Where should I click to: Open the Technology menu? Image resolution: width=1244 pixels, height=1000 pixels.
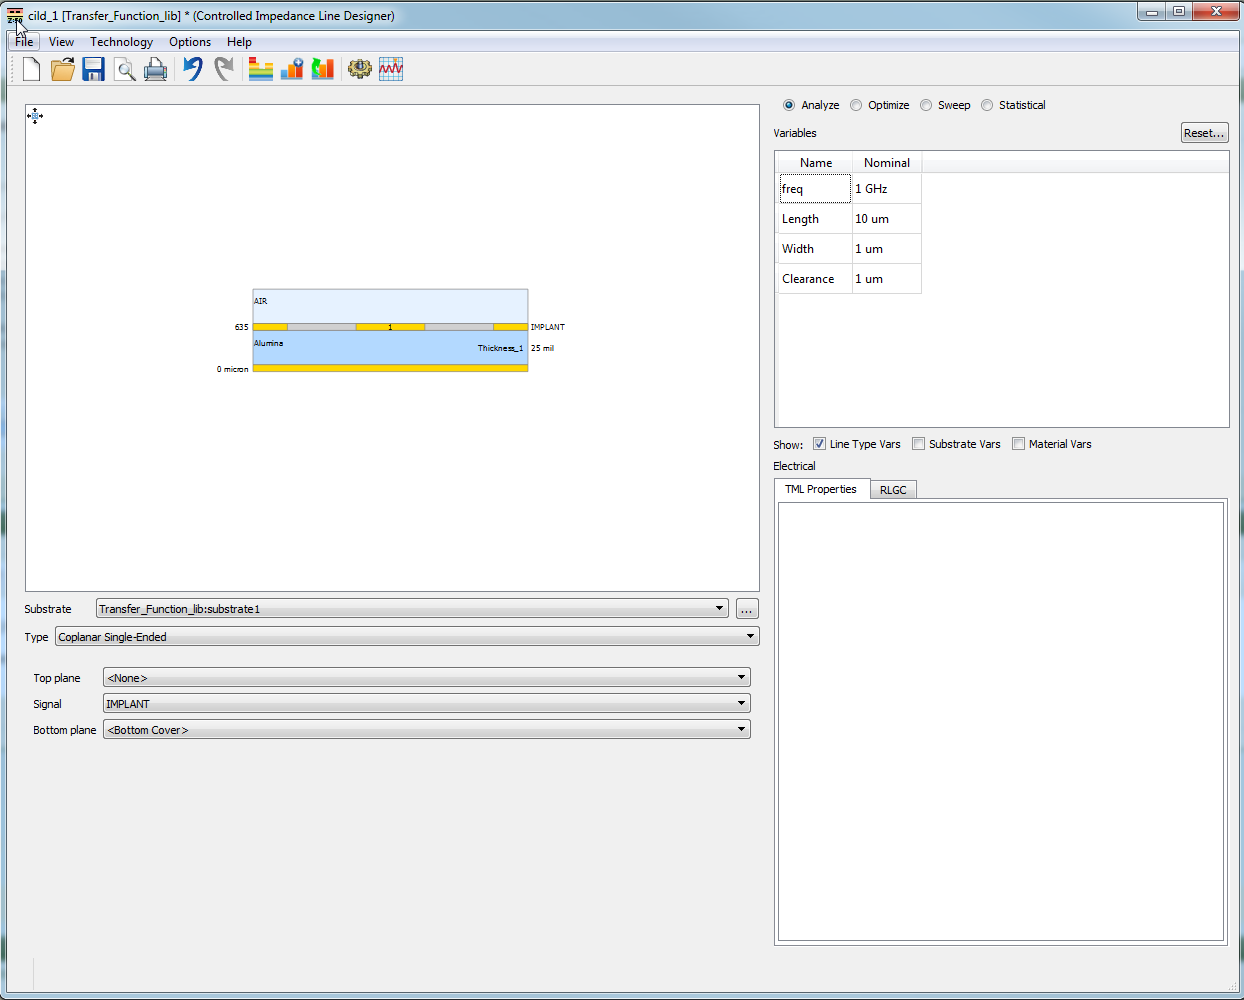pyautogui.click(x=121, y=42)
